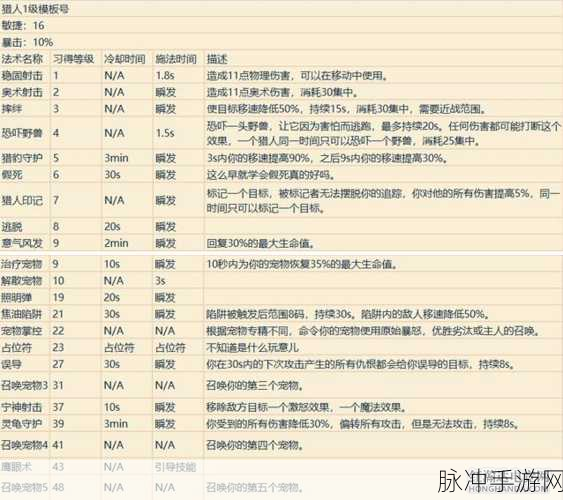This screenshot has height=500, width=563.
Task: Select the 摔绊 spell name cell
Action: point(12,109)
